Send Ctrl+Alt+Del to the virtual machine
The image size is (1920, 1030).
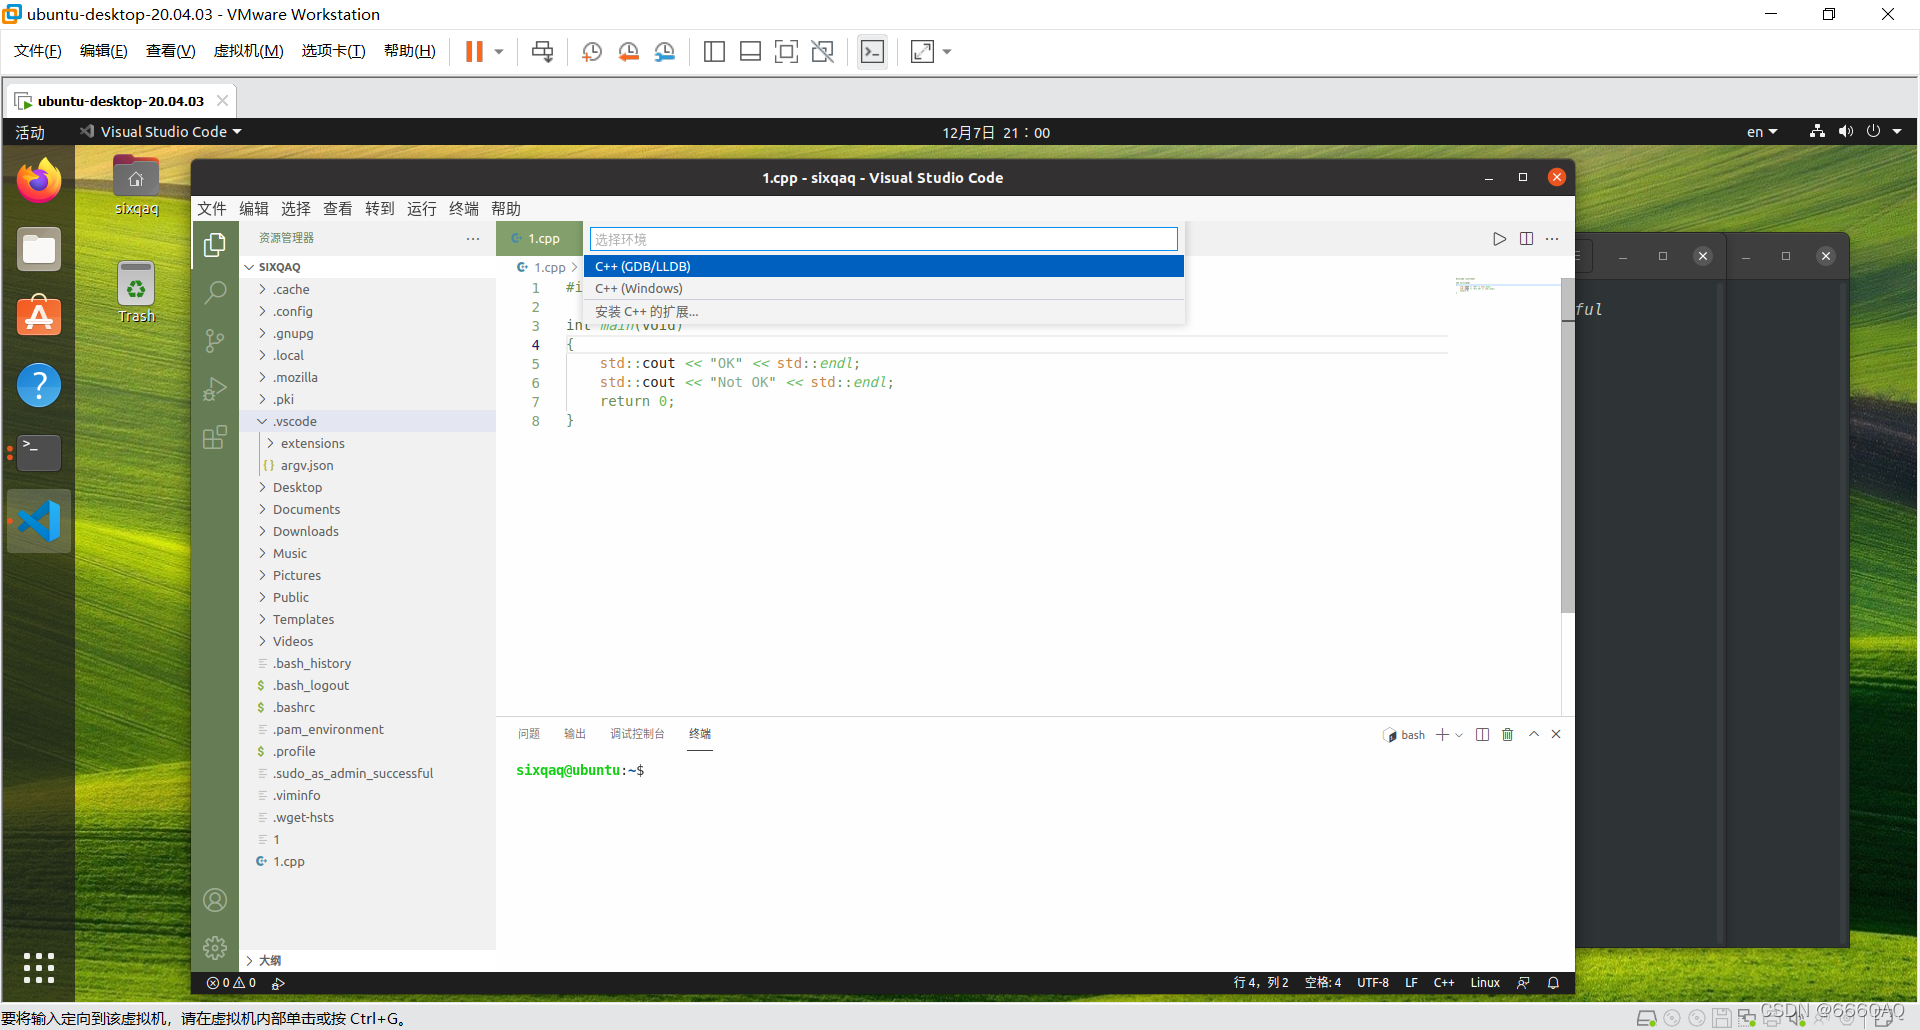tap(542, 52)
